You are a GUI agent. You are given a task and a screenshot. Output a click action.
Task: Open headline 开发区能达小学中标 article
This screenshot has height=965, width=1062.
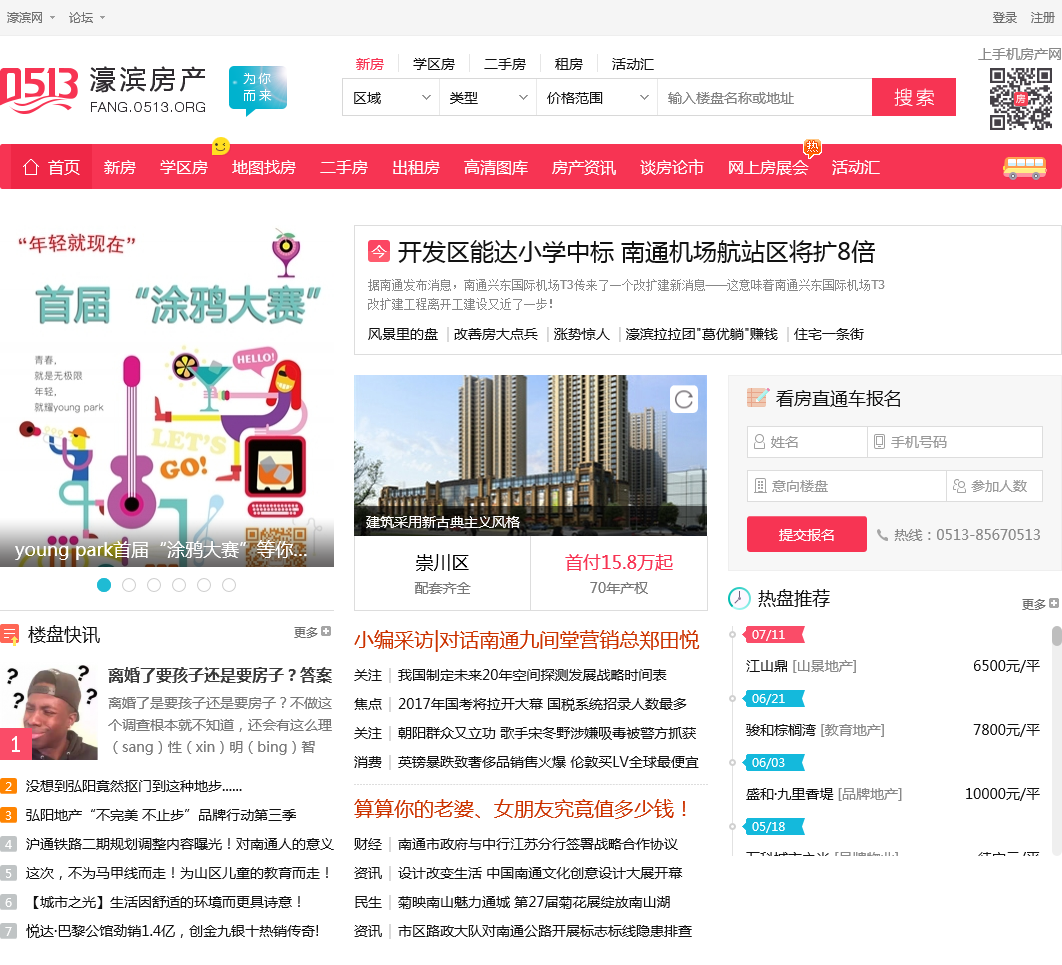tap(636, 252)
